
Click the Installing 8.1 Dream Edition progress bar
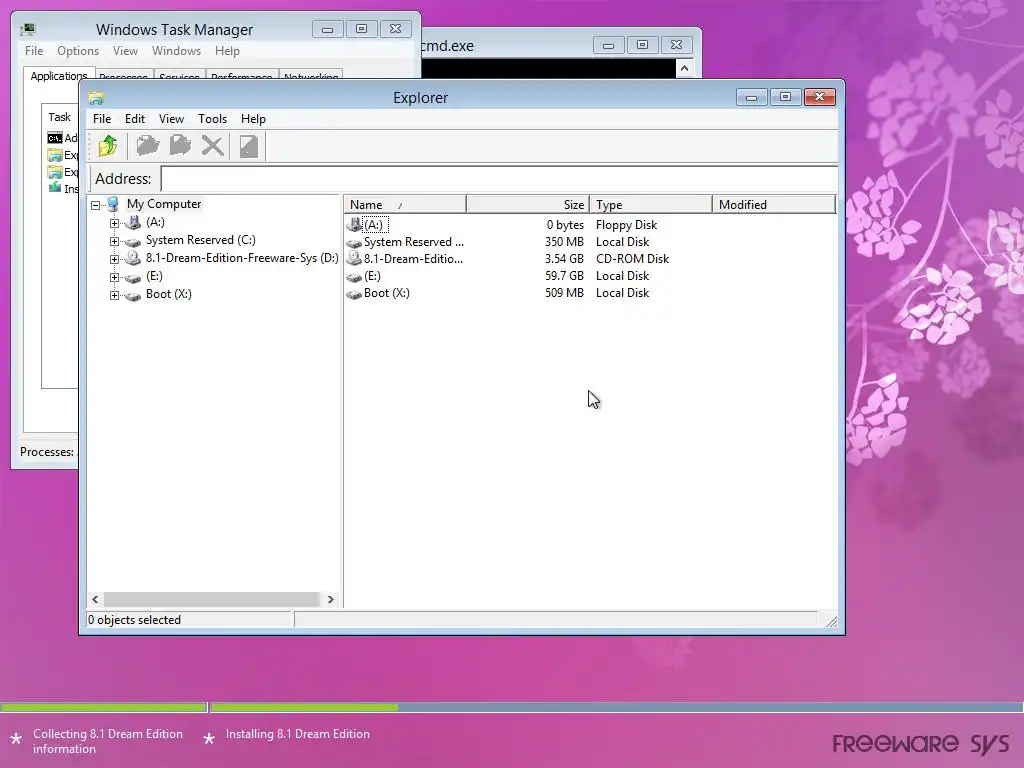pos(616,707)
